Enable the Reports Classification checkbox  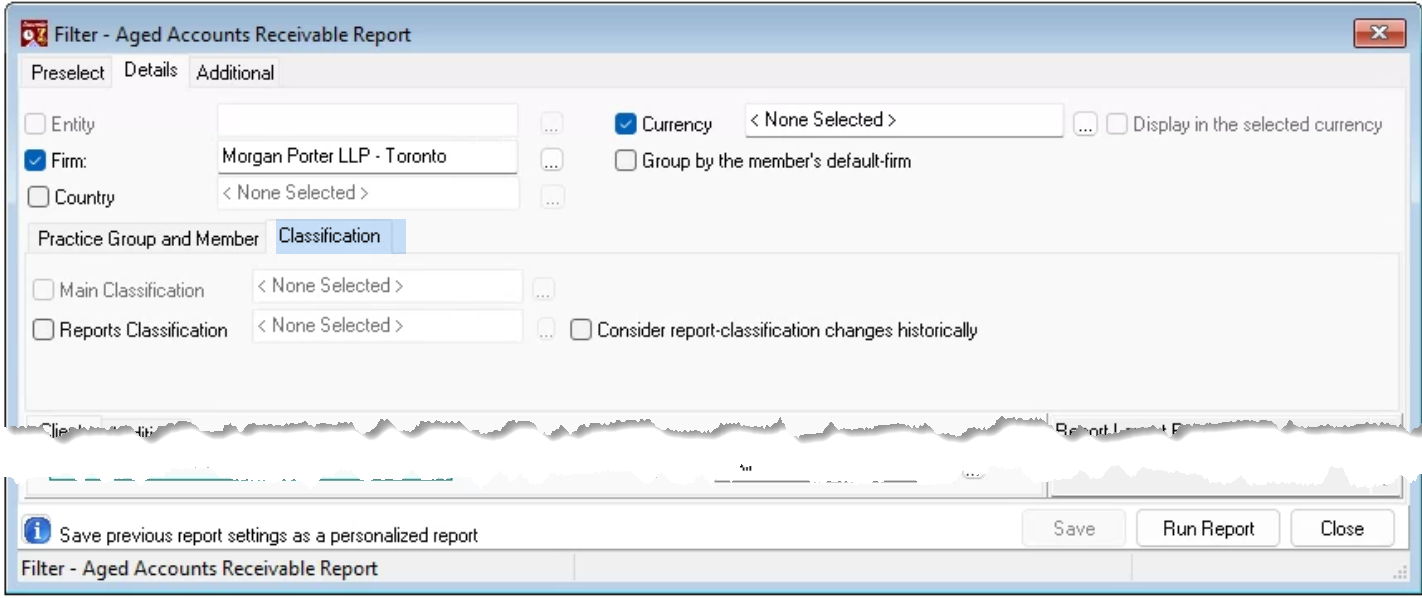click(x=43, y=330)
